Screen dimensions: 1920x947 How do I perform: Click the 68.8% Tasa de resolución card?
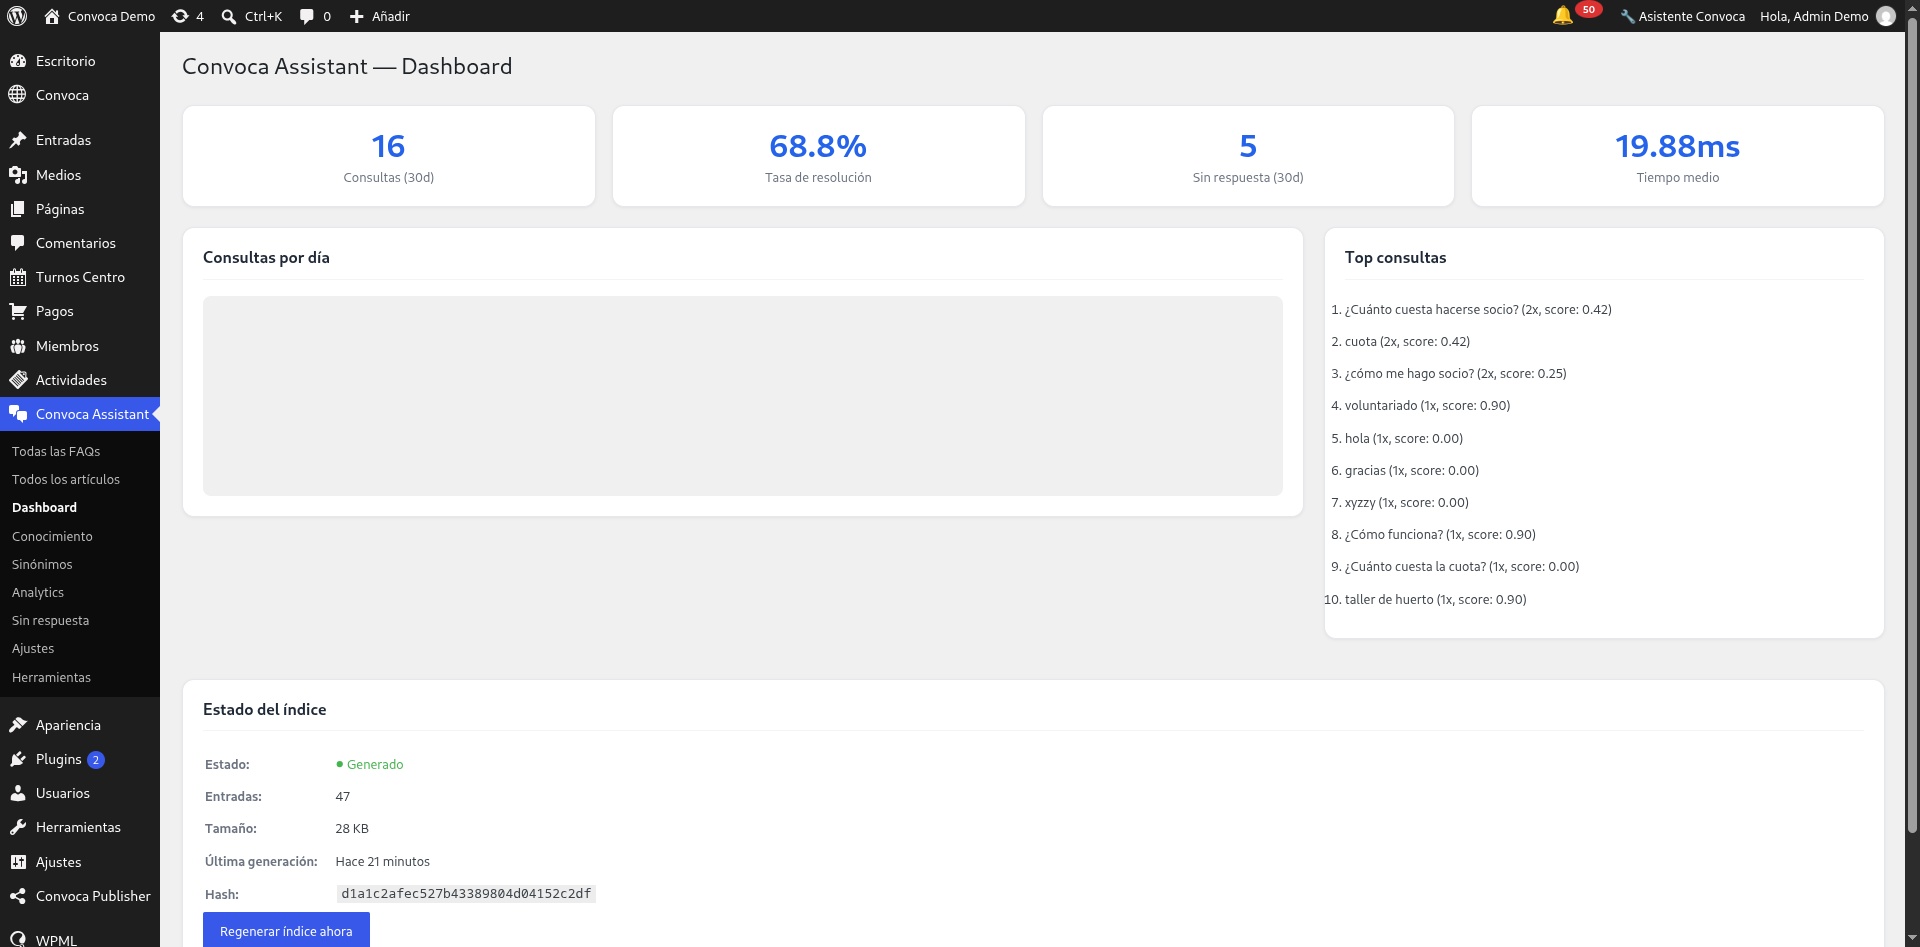(x=818, y=156)
